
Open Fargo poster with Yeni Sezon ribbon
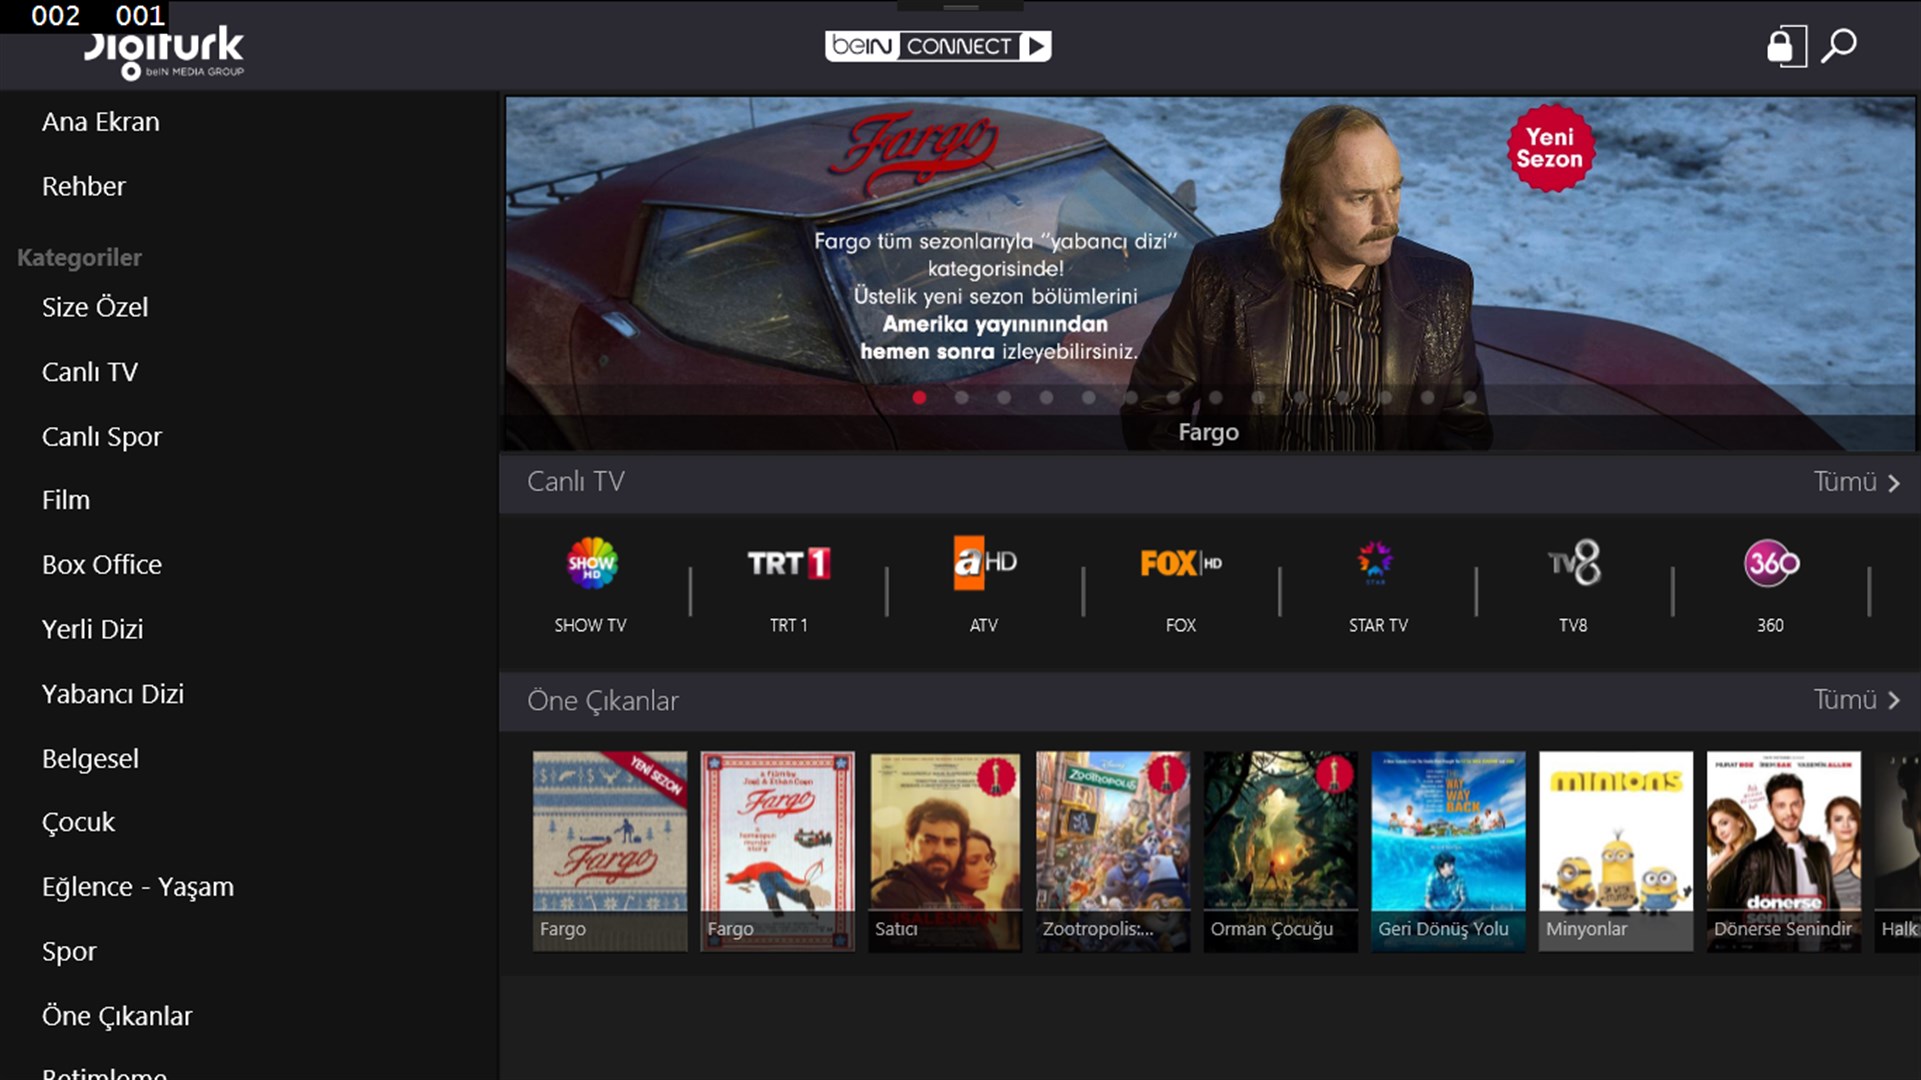pyautogui.click(x=610, y=851)
